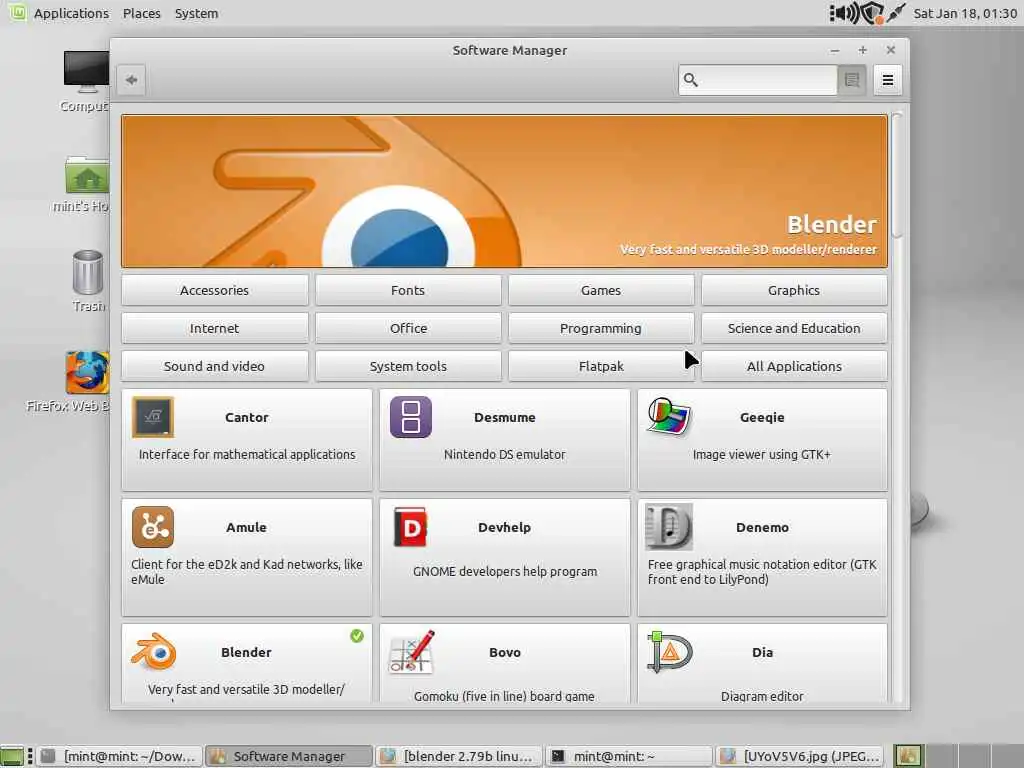The image size is (1024, 768).
Task: Open the hamburger menu in Software Manager
Action: pyautogui.click(x=888, y=80)
